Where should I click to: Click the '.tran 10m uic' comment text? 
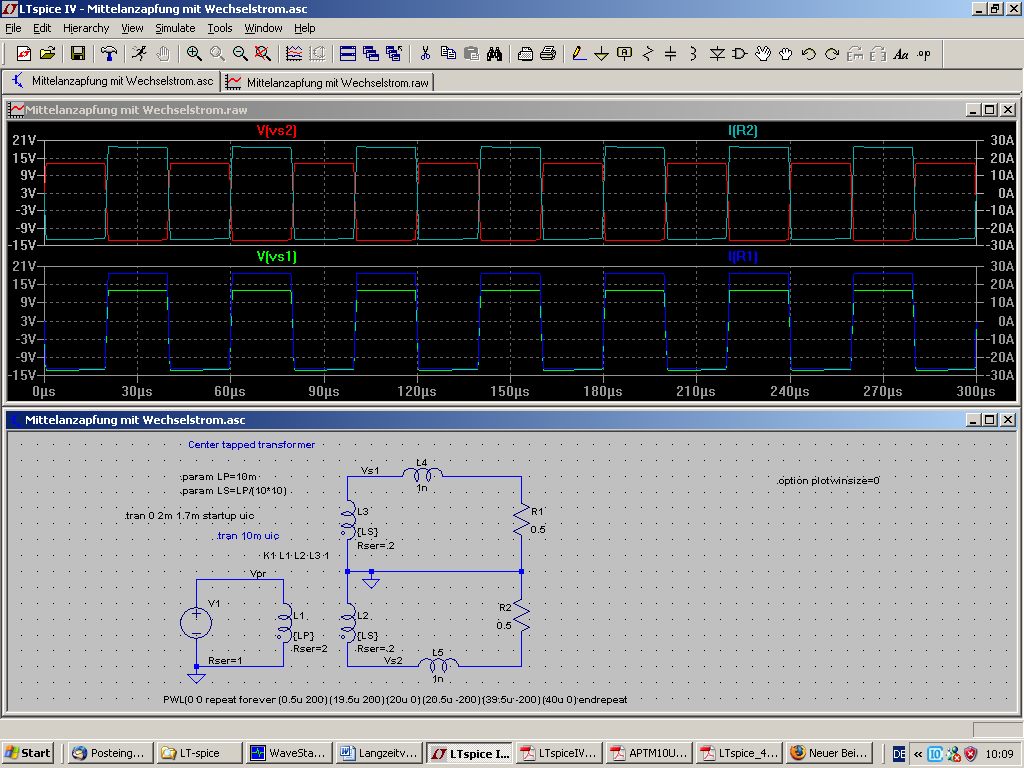point(248,536)
